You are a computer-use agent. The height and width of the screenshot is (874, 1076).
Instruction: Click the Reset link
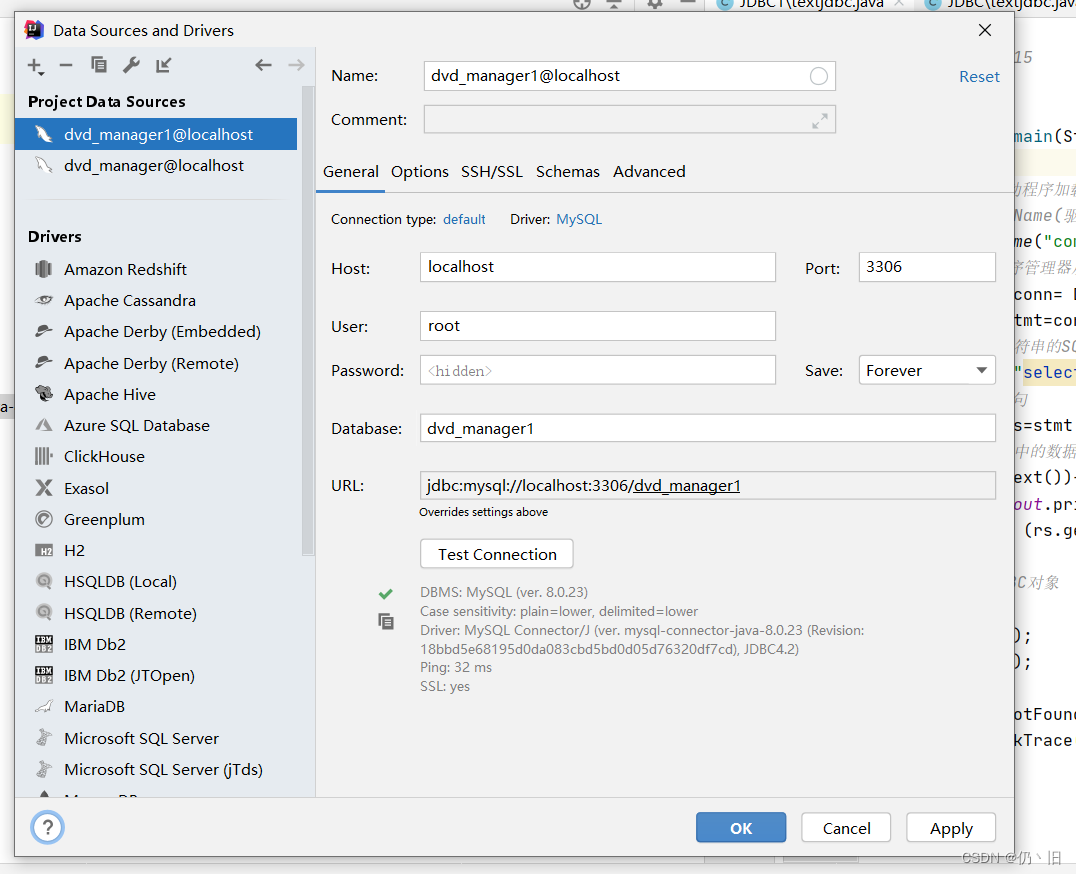pos(979,77)
